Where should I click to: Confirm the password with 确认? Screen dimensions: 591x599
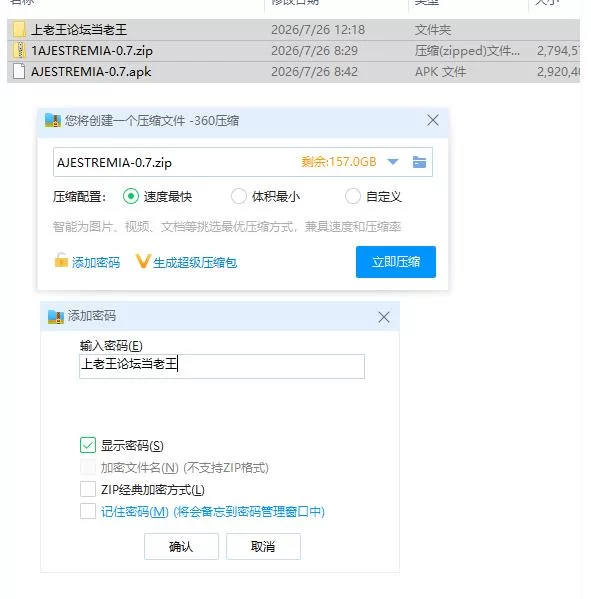(x=181, y=546)
